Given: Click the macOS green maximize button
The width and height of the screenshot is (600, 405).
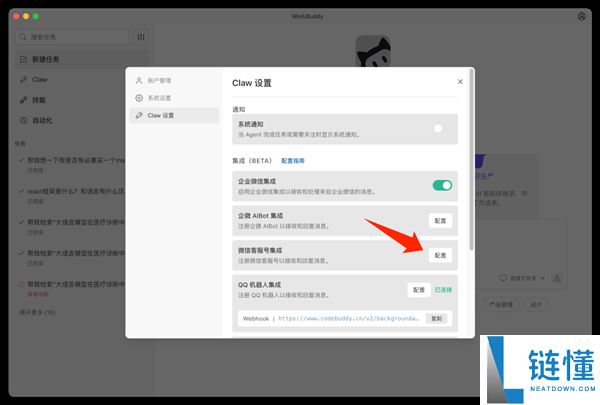Looking at the screenshot, I should click(x=36, y=16).
